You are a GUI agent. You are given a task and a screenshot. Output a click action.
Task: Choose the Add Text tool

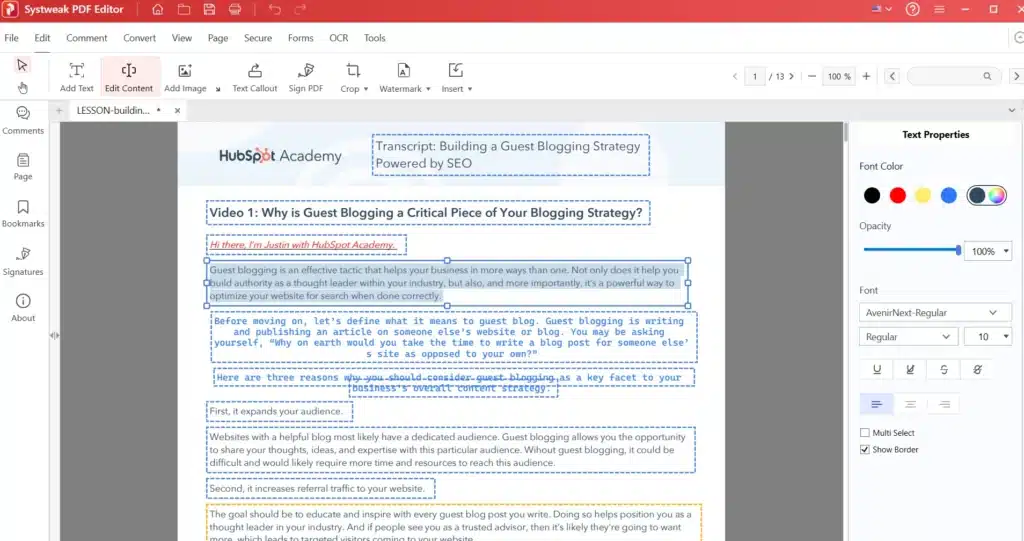(x=76, y=77)
